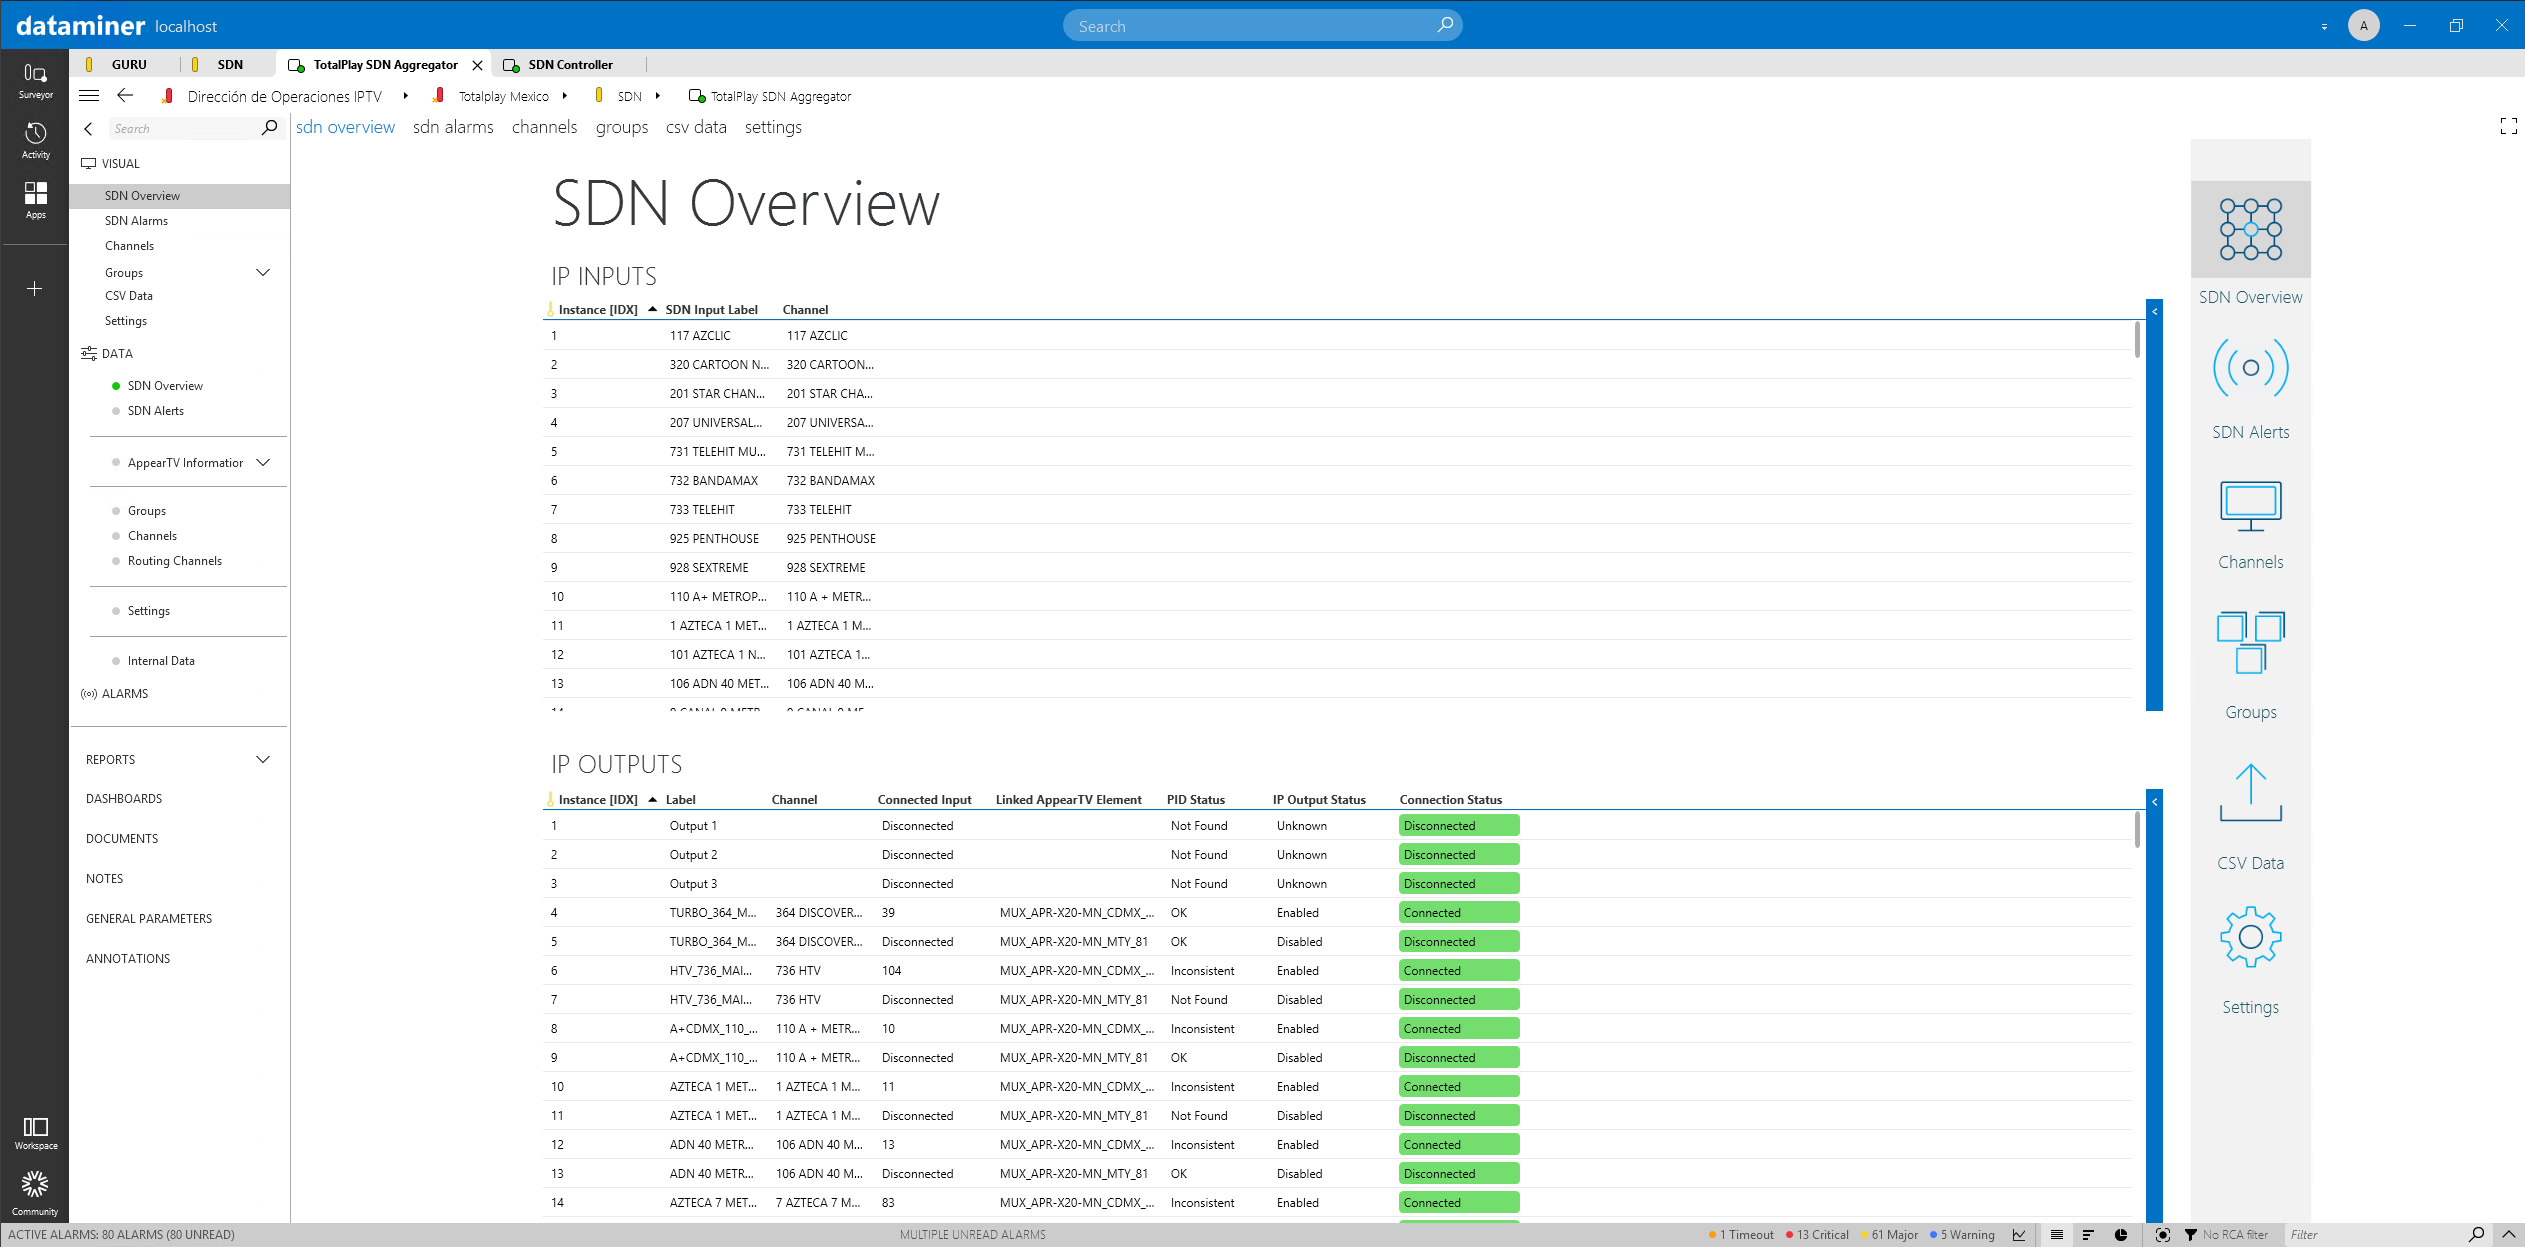
Task: Collapse the side panel with left chevron
Action: tap(88, 129)
